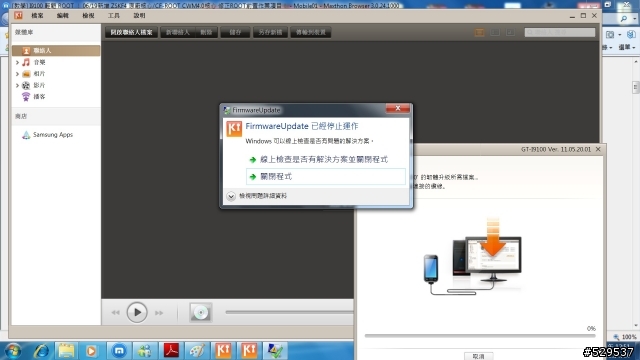Switch to Maxthon browser taskbar icon
640x360 pixels.
click(119, 351)
